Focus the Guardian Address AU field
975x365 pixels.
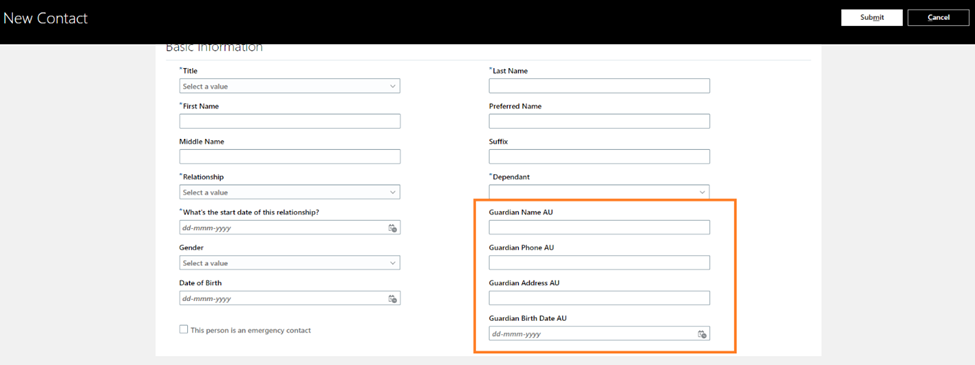599,298
